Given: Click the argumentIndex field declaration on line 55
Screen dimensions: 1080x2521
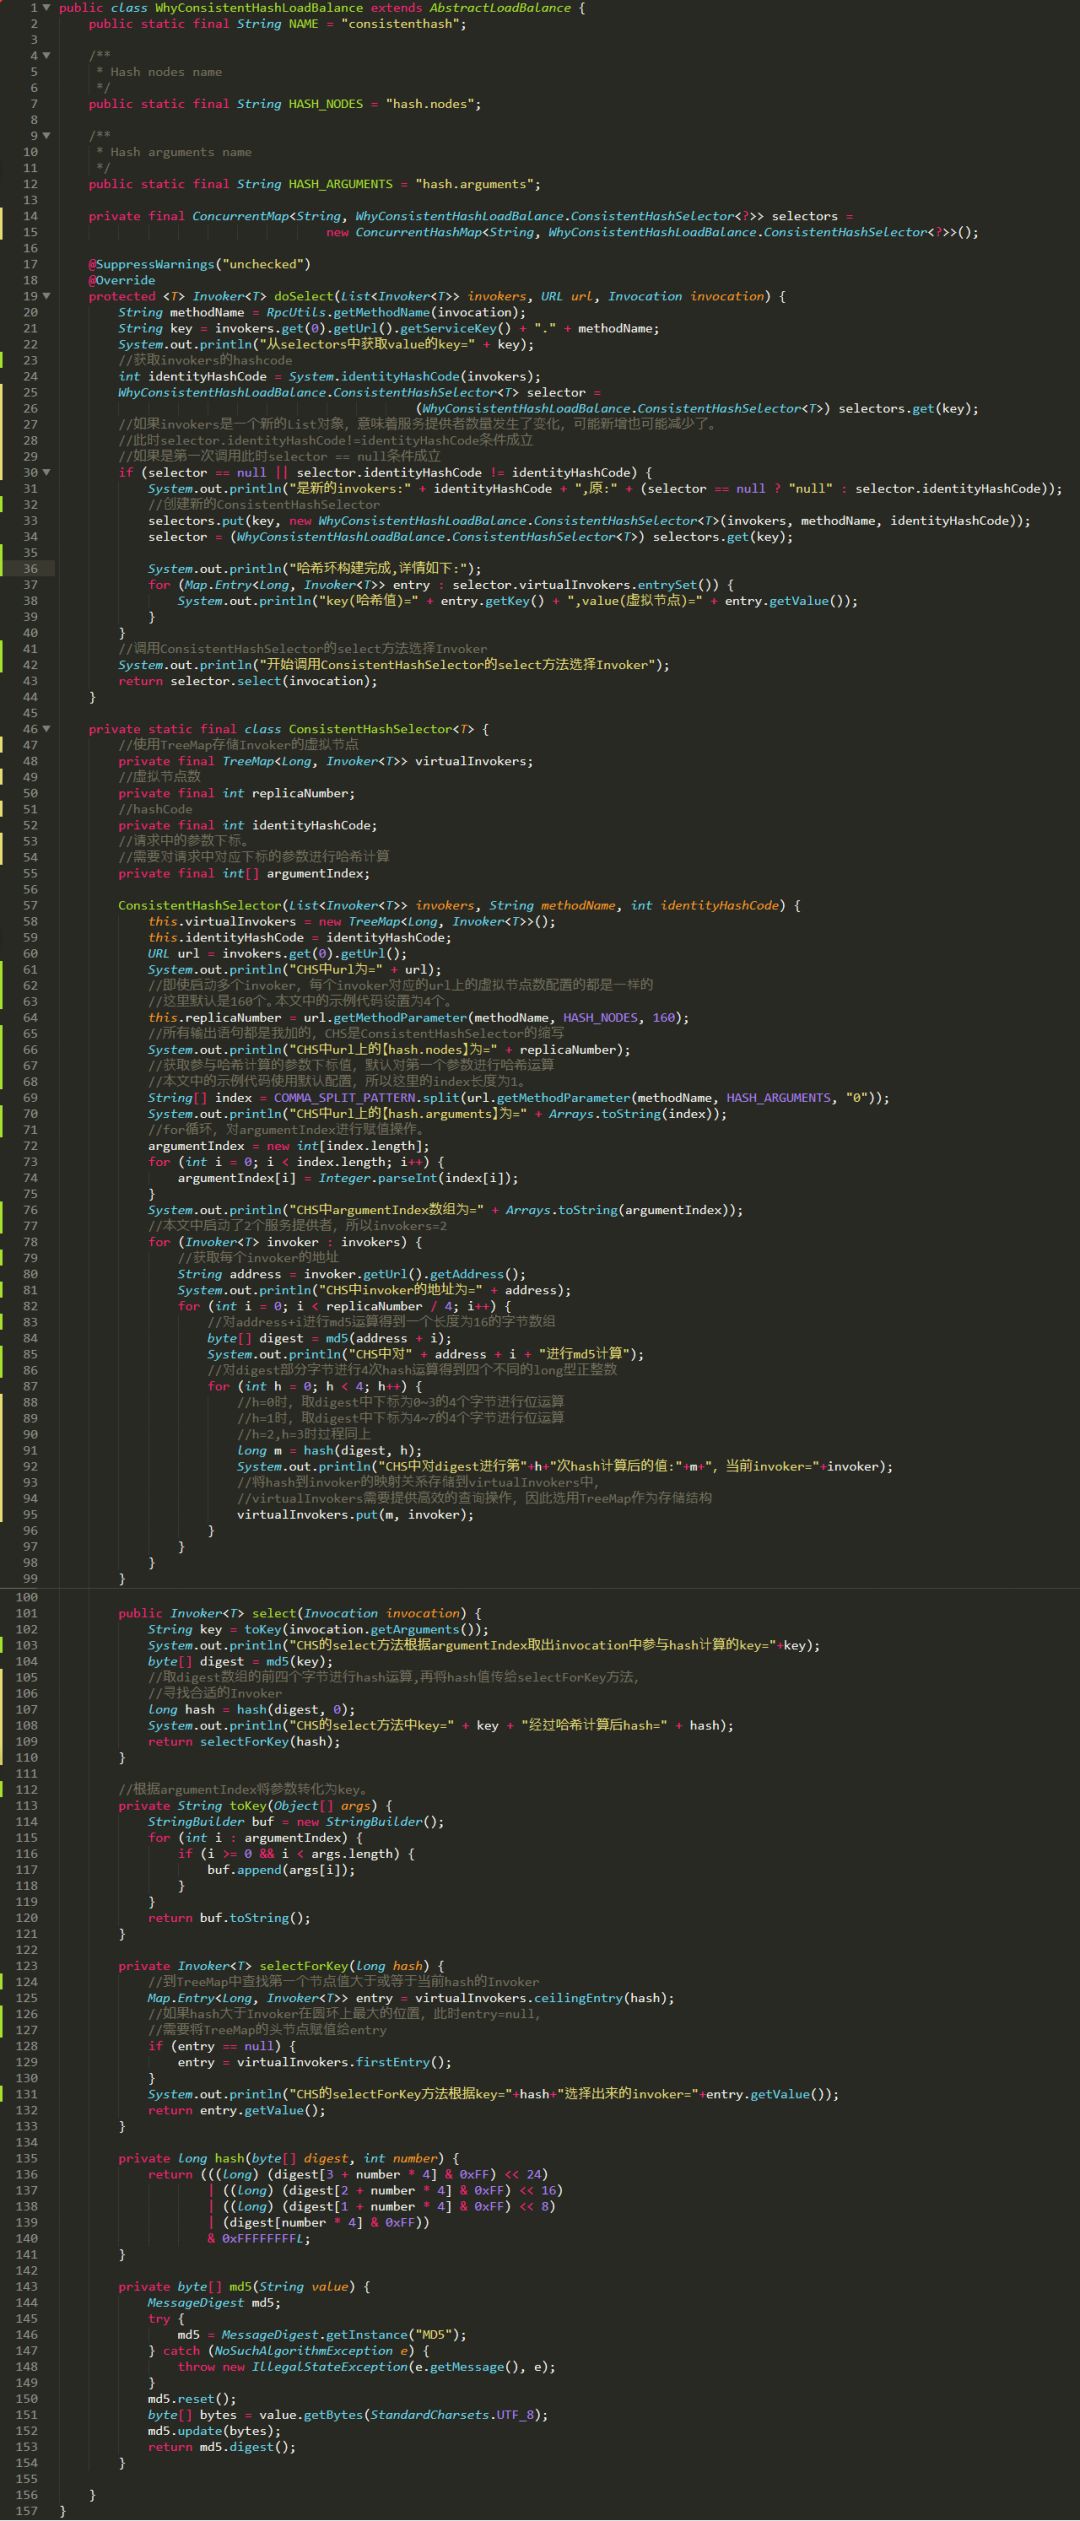Looking at the screenshot, I should tap(318, 873).
